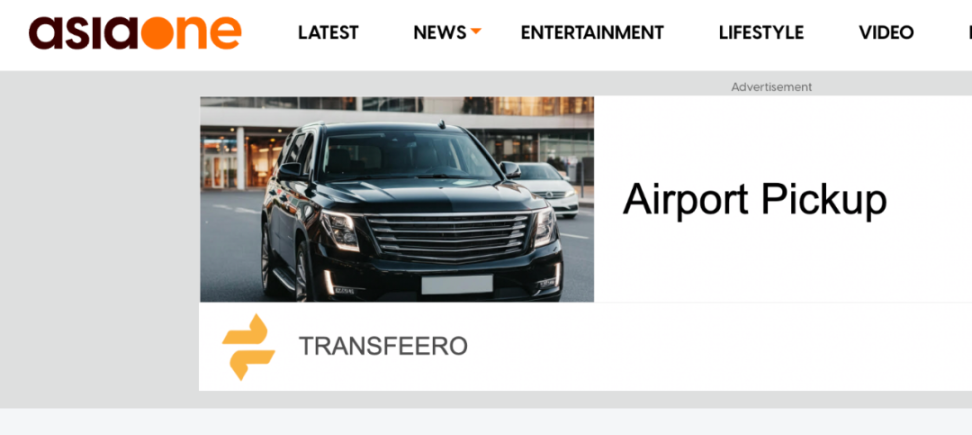Click the asiaone logo
This screenshot has height=435, width=972.
pyautogui.click(x=135, y=33)
